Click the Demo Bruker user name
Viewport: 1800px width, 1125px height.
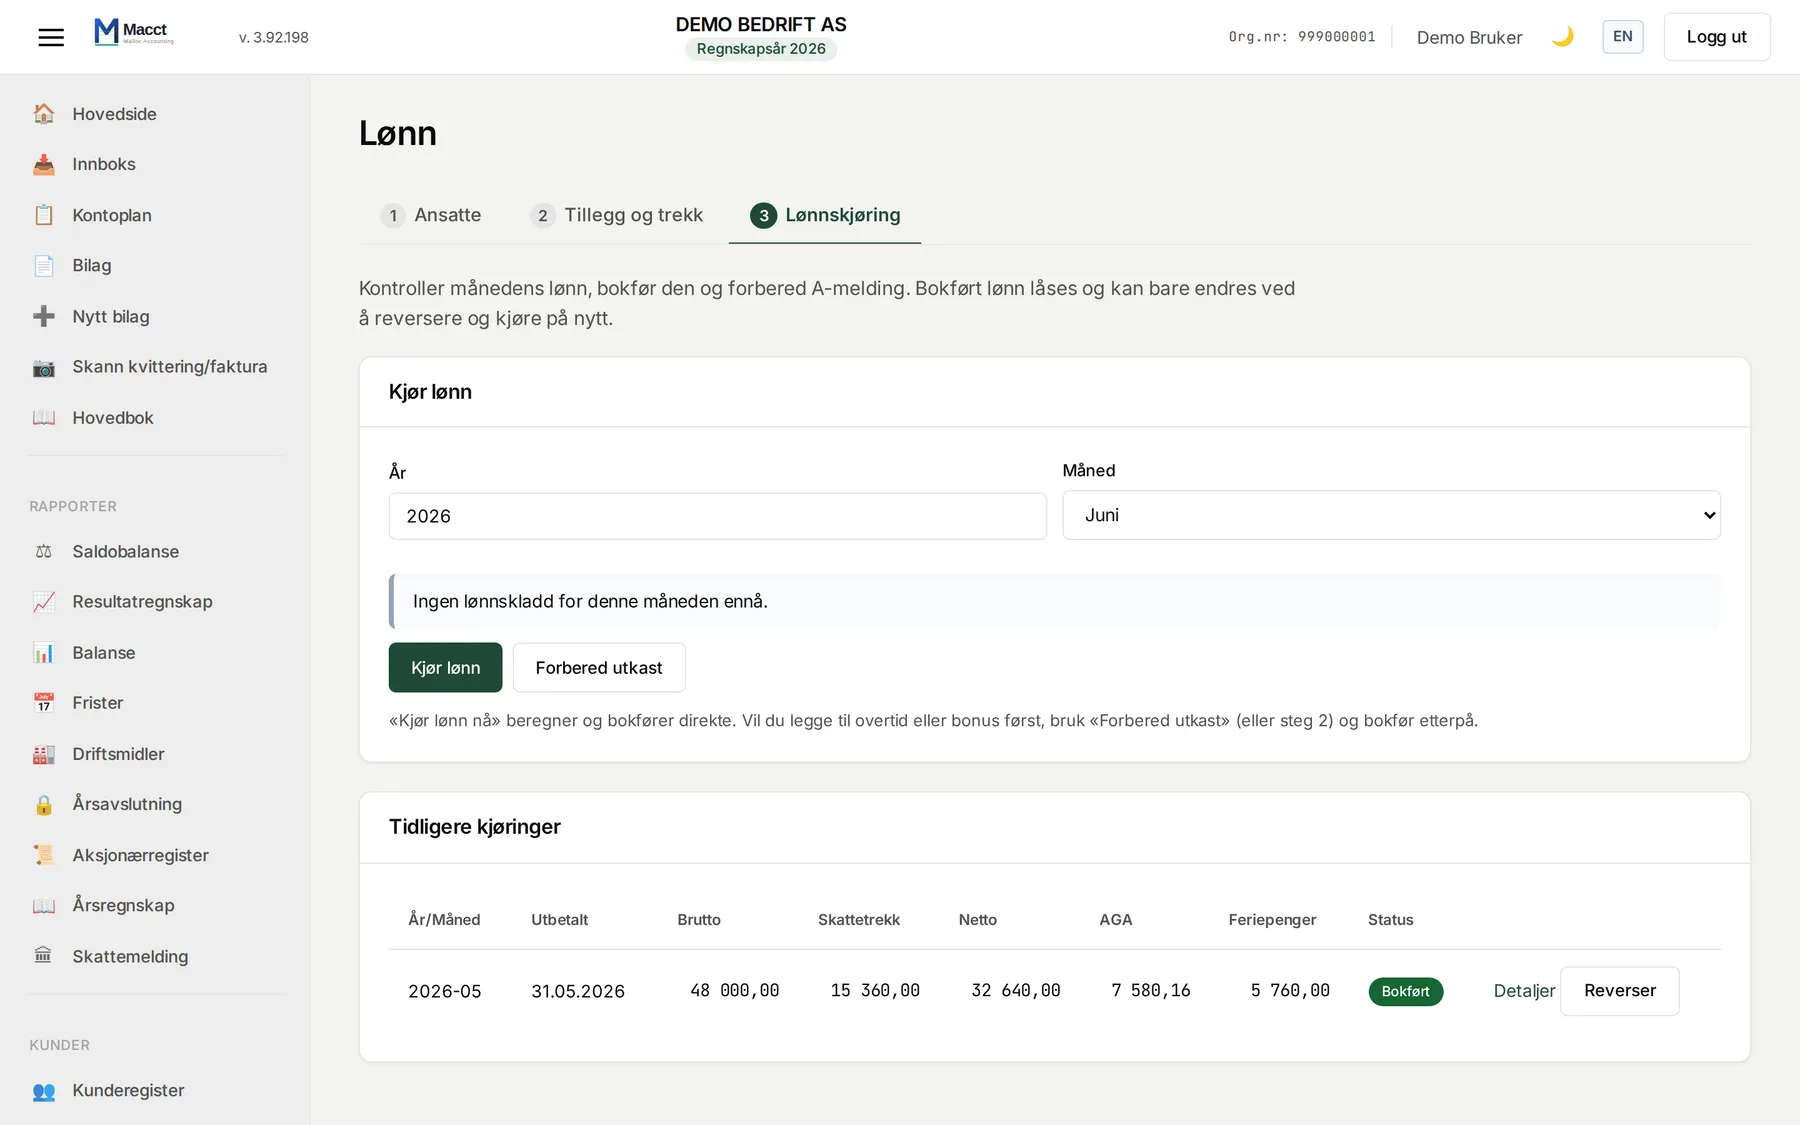point(1469,37)
